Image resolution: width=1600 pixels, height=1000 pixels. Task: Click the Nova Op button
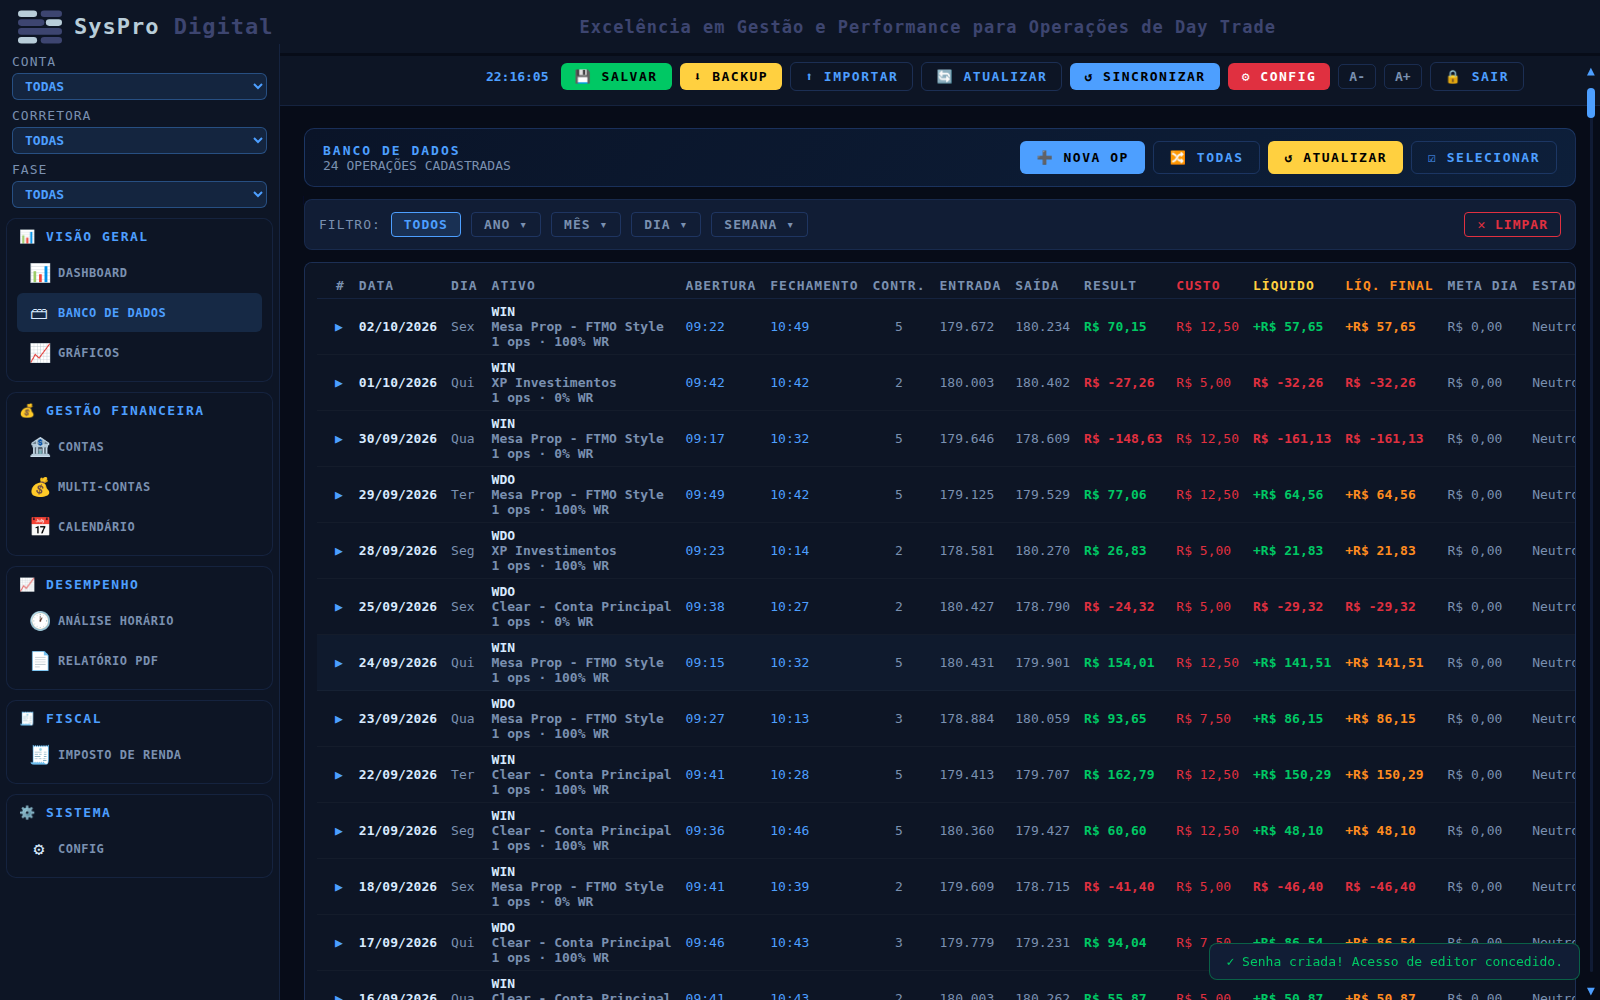click(x=1082, y=158)
